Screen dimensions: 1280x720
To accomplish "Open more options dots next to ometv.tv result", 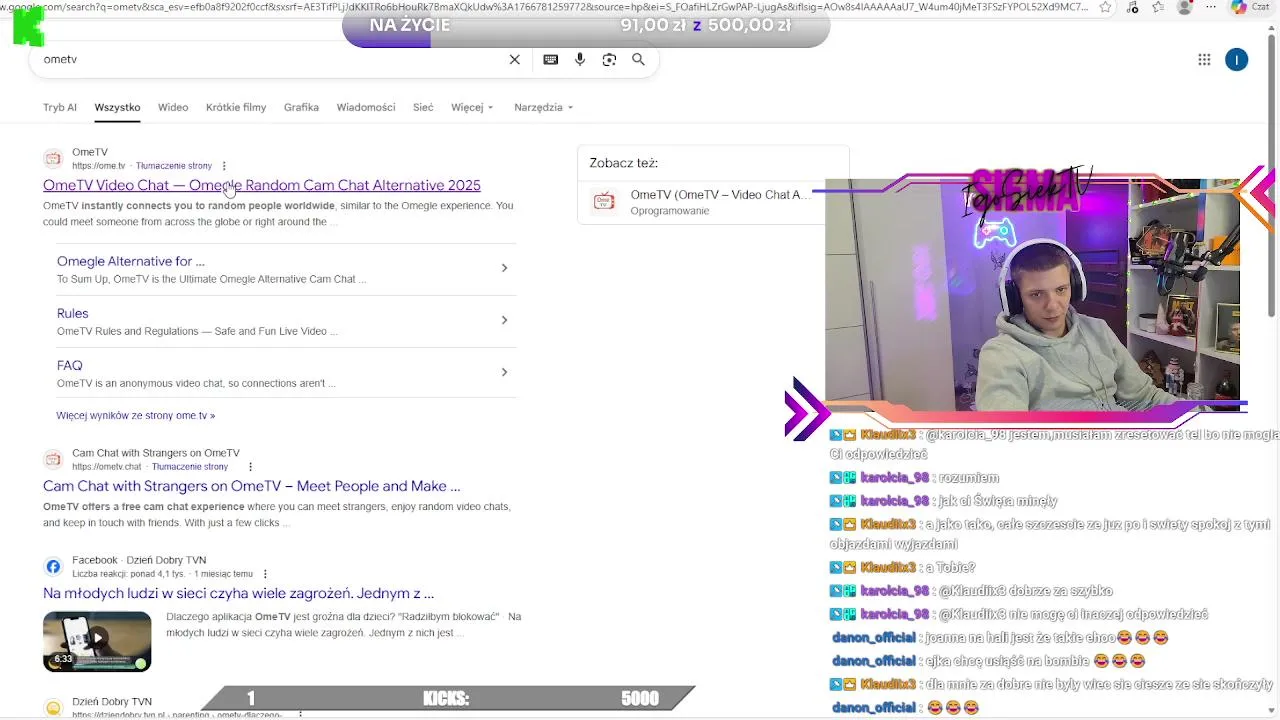I will 224,166.
